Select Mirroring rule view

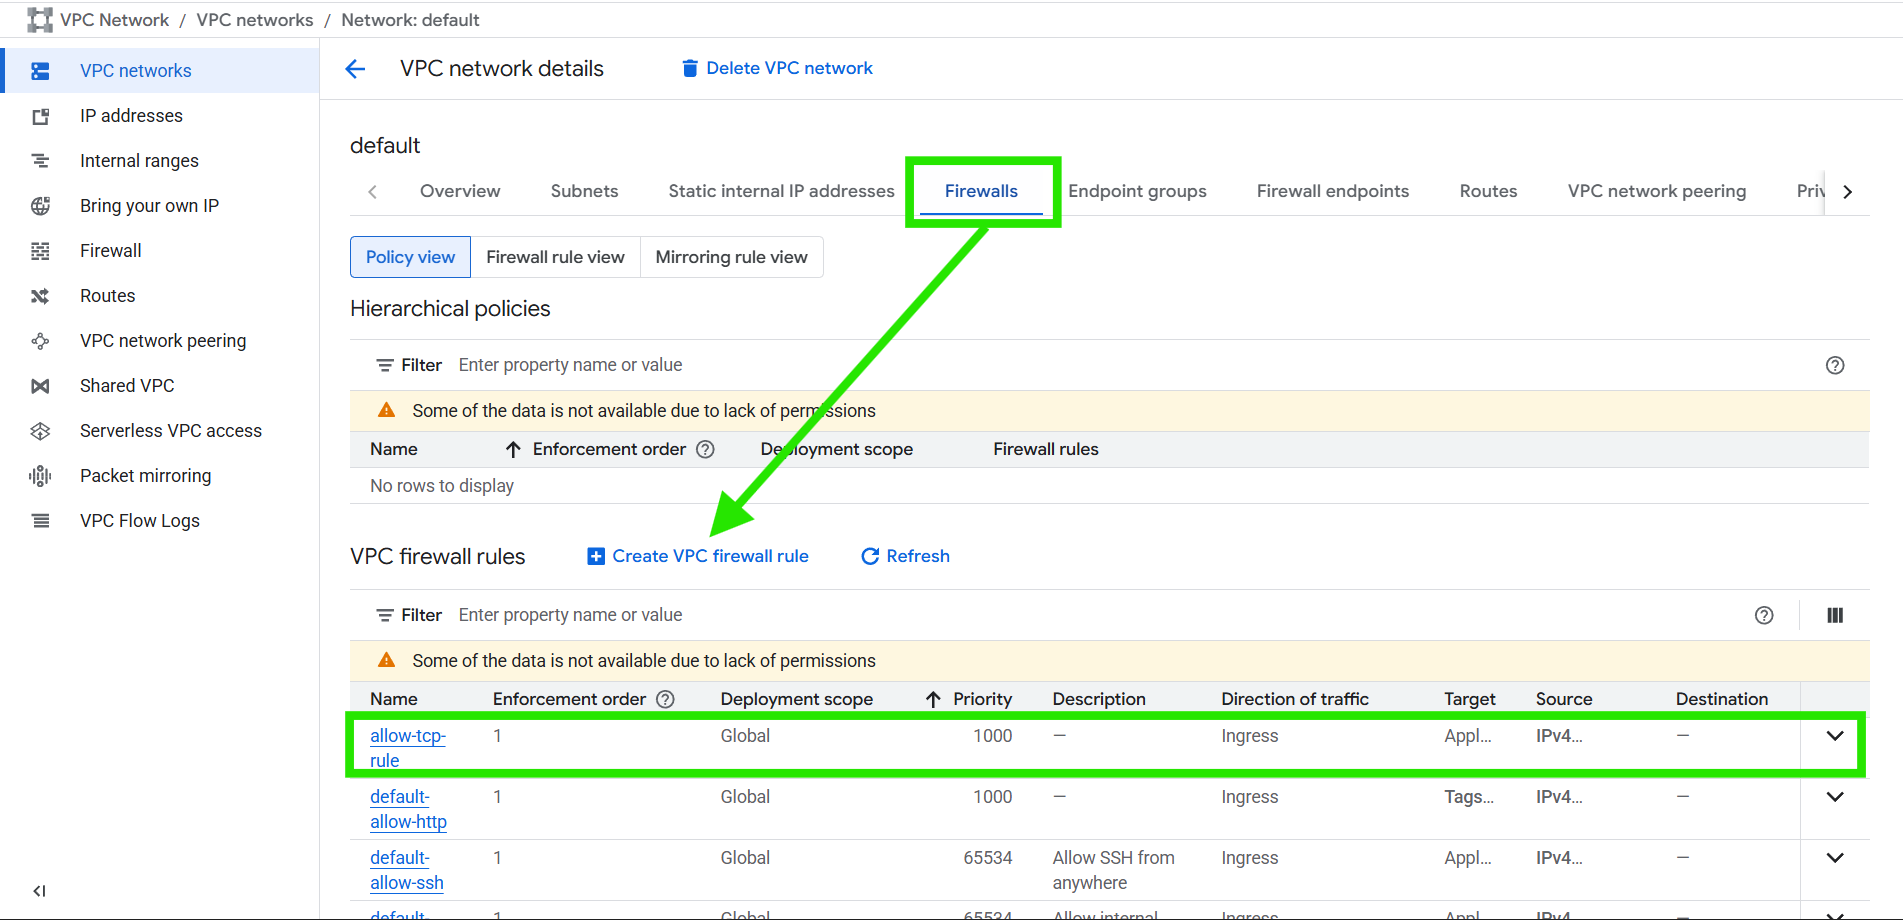731,257
